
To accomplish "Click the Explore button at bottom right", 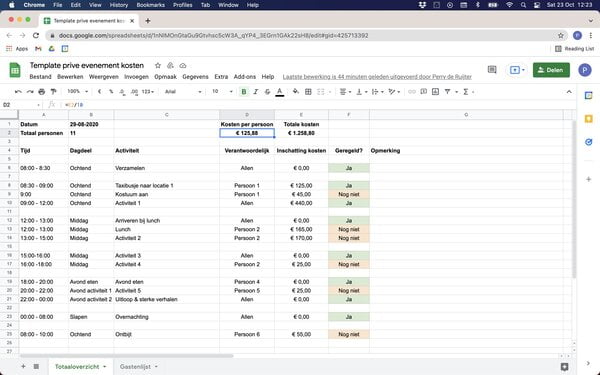I will 564,367.
